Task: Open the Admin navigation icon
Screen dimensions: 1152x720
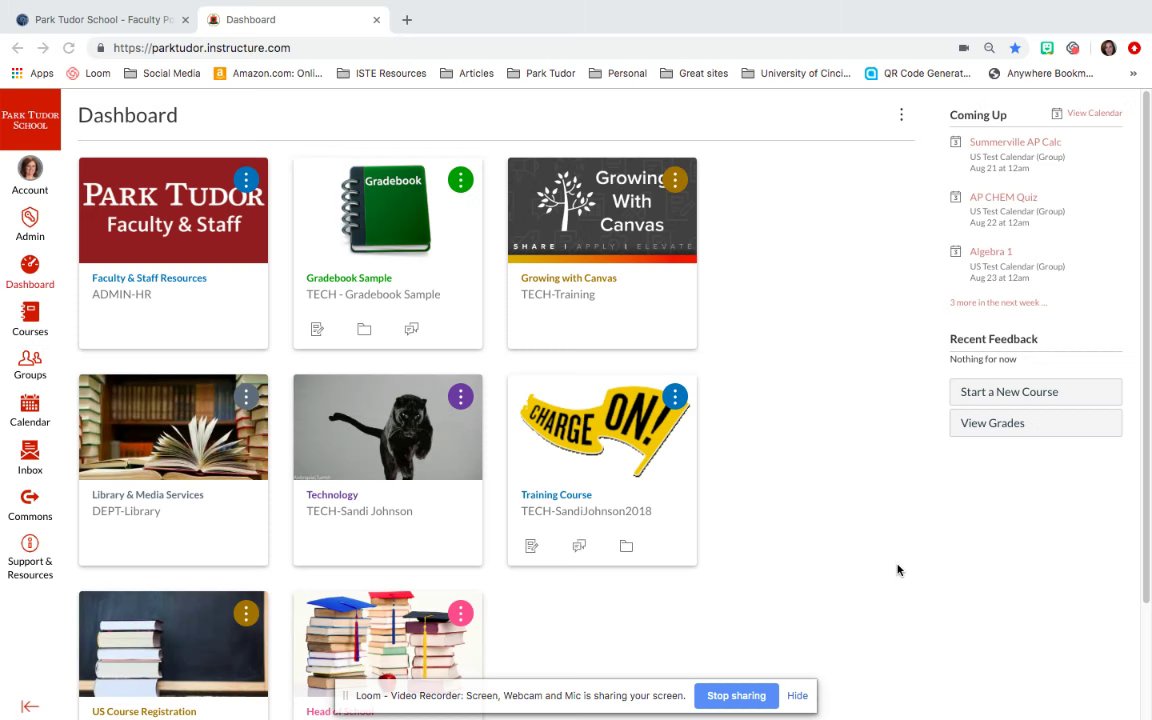Action: pyautogui.click(x=30, y=224)
